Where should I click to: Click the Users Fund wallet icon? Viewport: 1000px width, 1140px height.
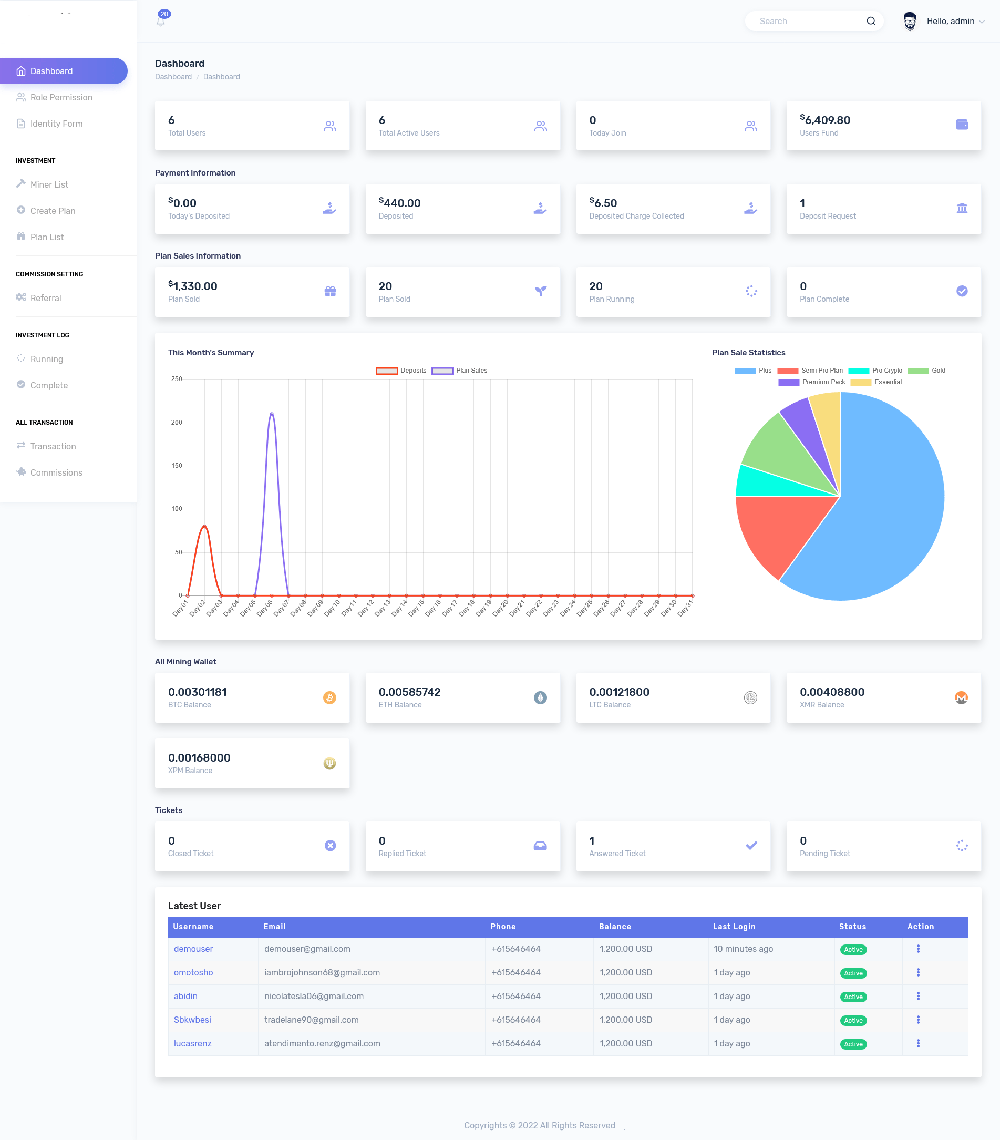(x=962, y=125)
